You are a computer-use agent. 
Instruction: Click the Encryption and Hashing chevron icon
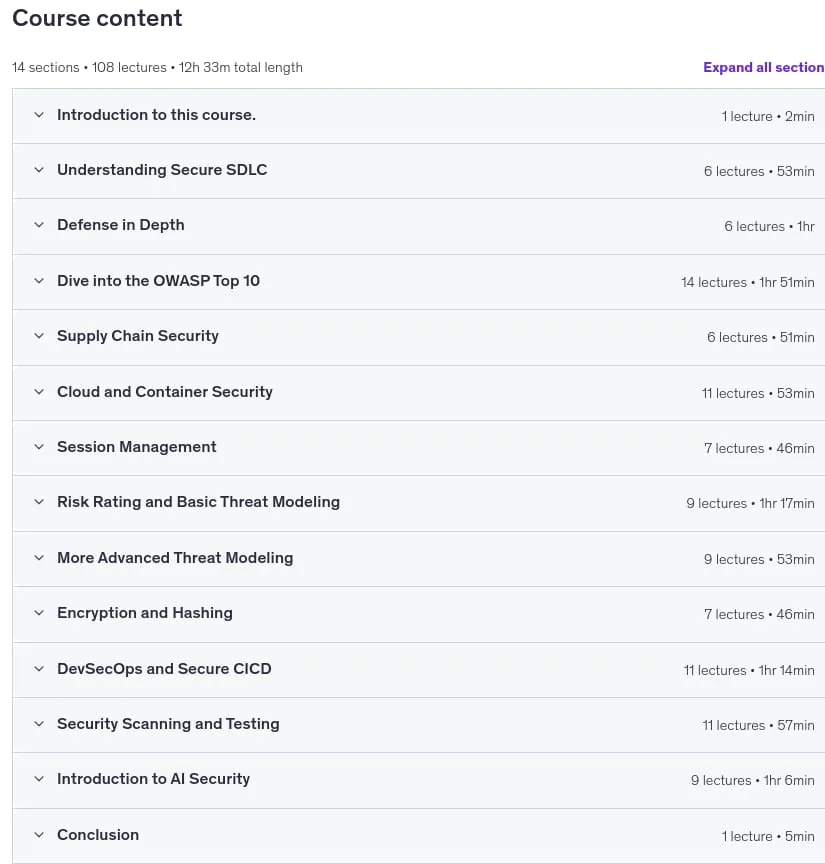pos(39,613)
